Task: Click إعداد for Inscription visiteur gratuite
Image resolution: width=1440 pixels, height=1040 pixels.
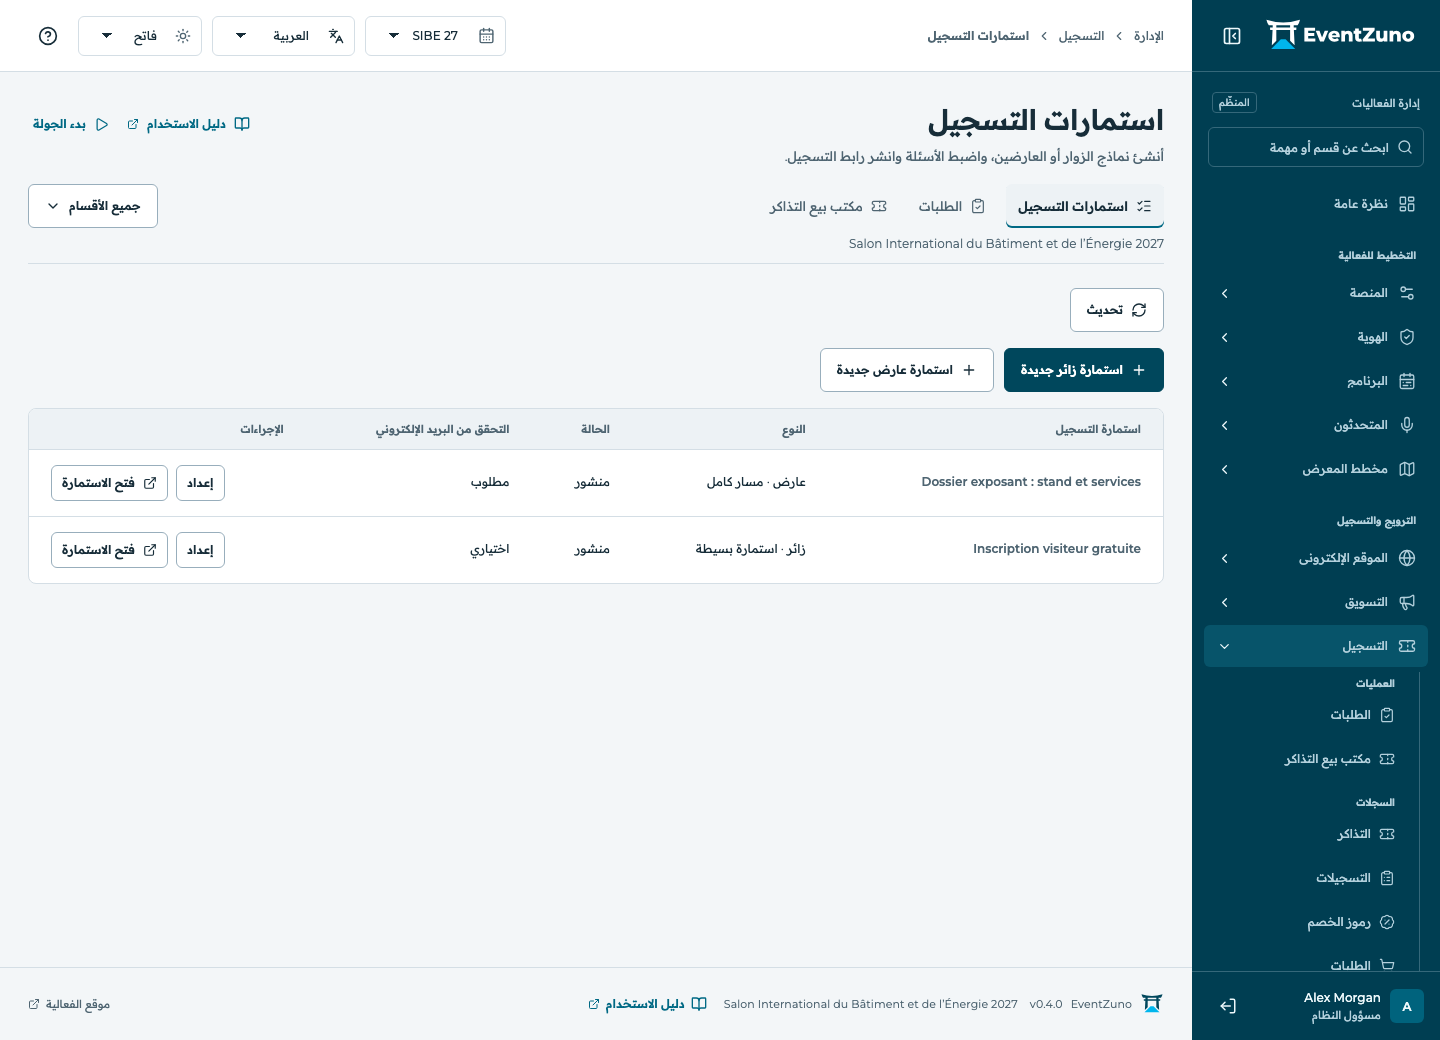Action: coord(200,550)
